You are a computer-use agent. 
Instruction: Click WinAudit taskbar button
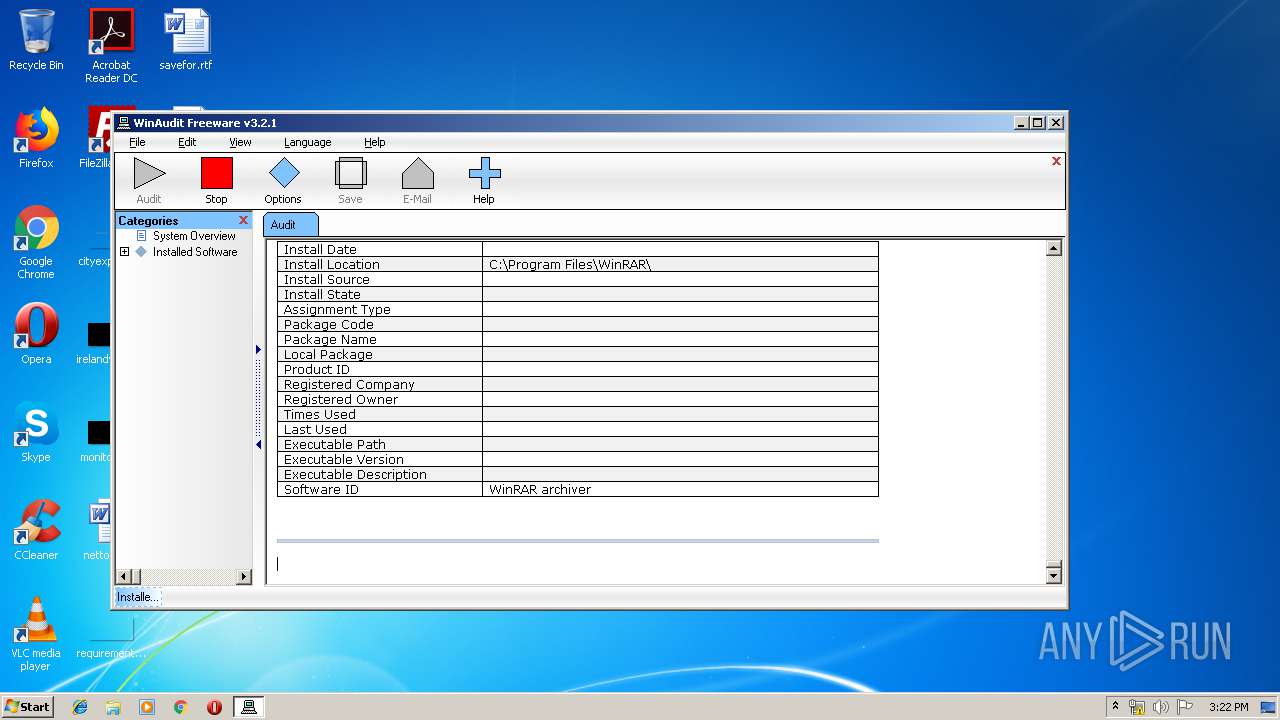(249, 707)
